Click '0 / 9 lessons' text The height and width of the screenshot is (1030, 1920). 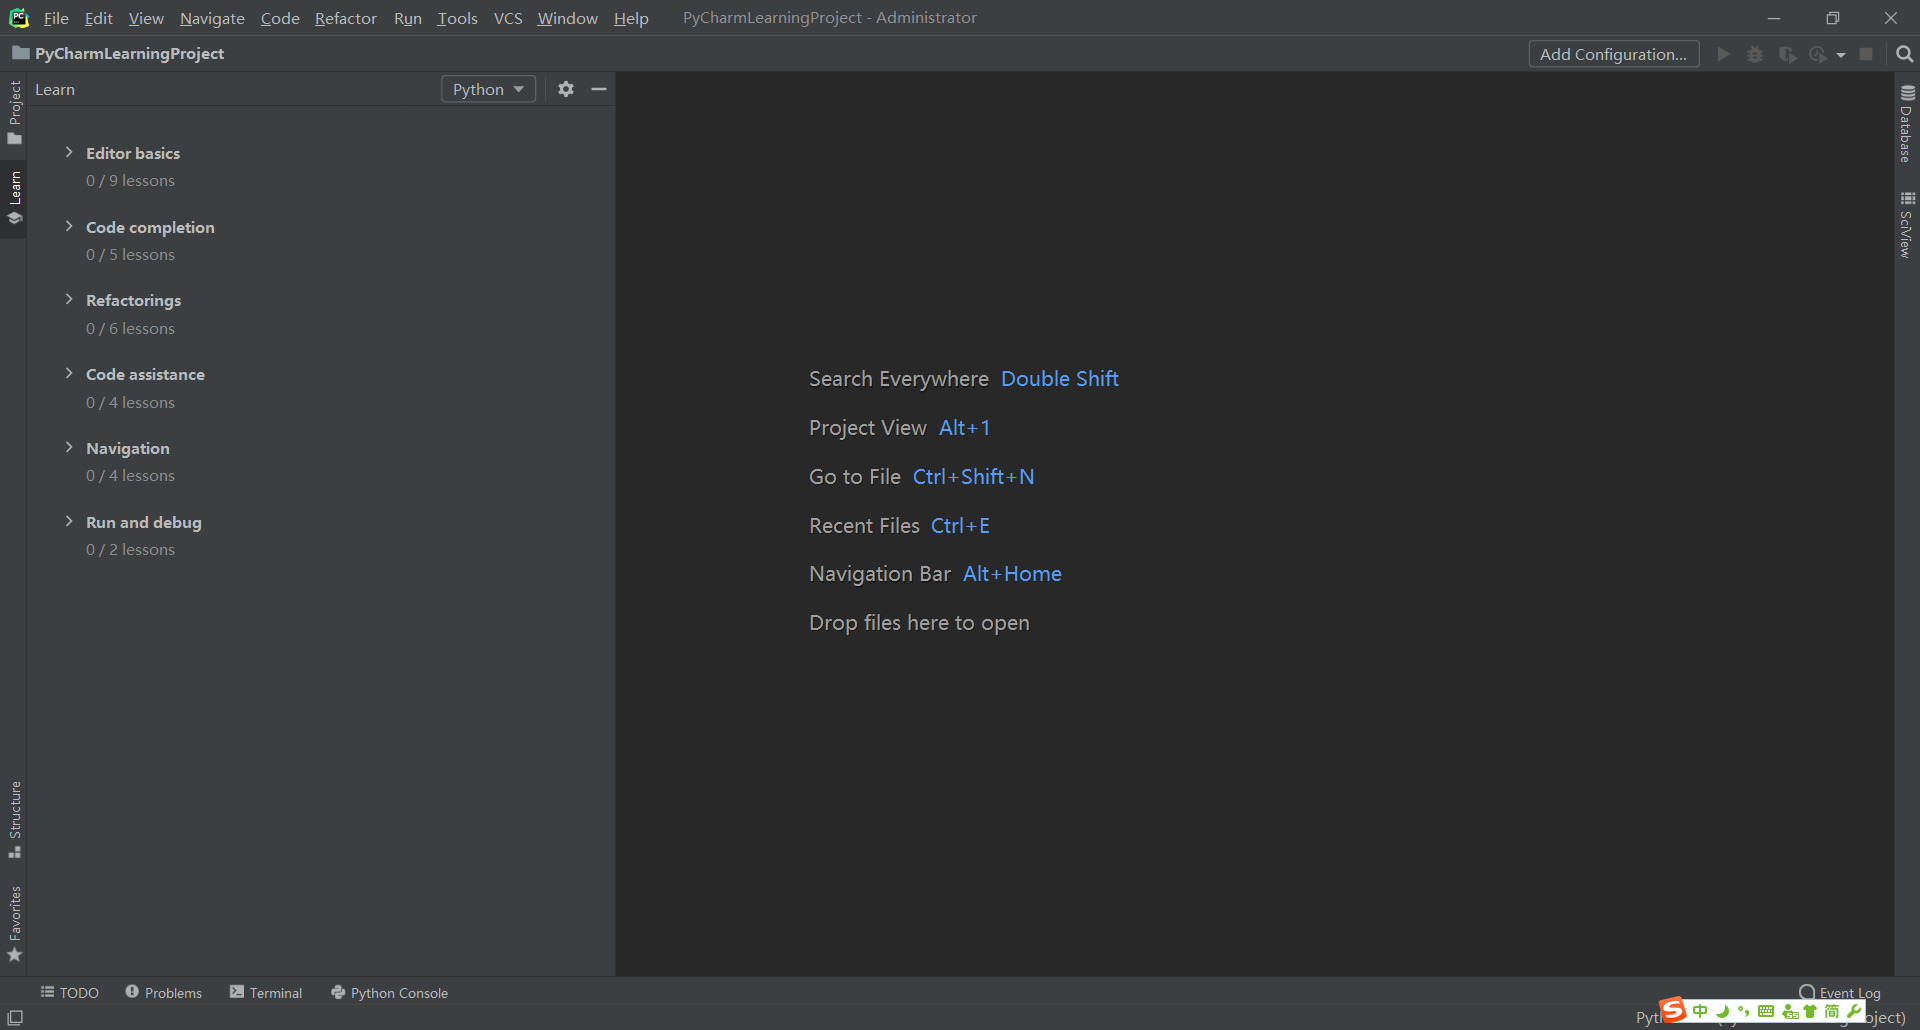130,181
